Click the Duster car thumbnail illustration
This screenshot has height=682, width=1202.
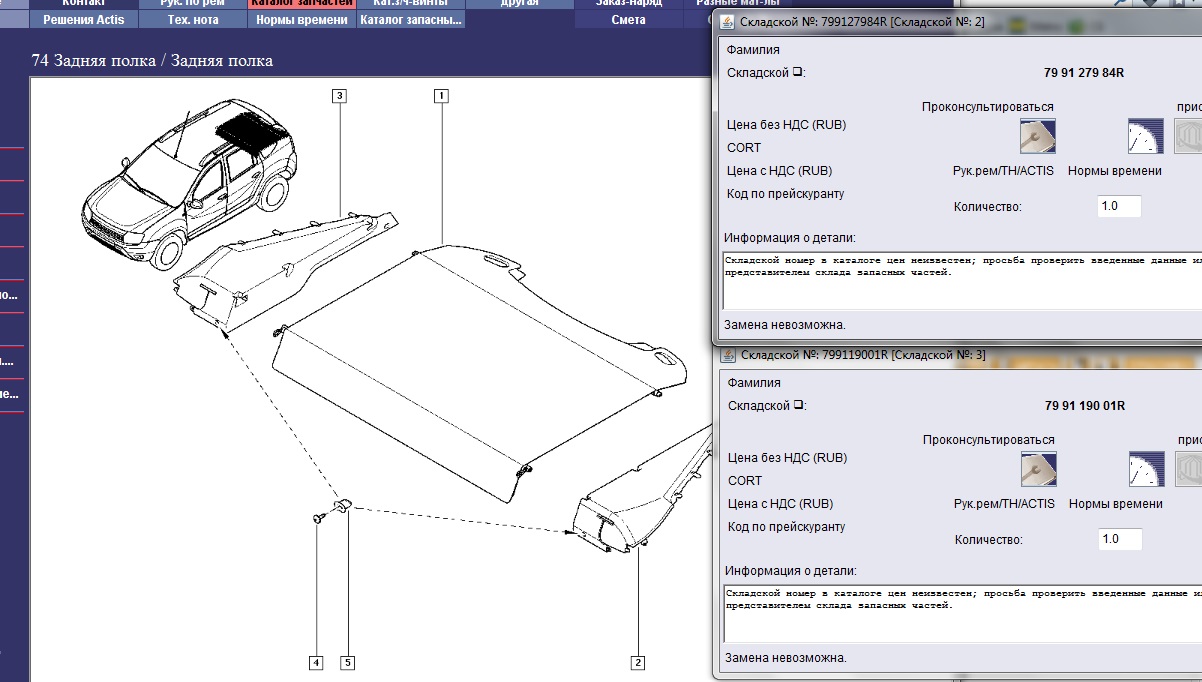(x=190, y=175)
